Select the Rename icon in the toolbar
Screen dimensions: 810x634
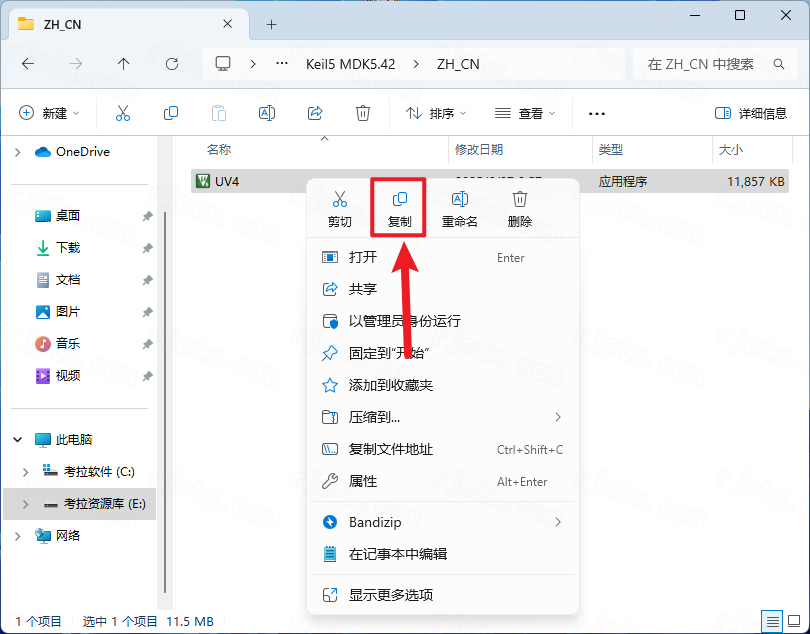[267, 112]
